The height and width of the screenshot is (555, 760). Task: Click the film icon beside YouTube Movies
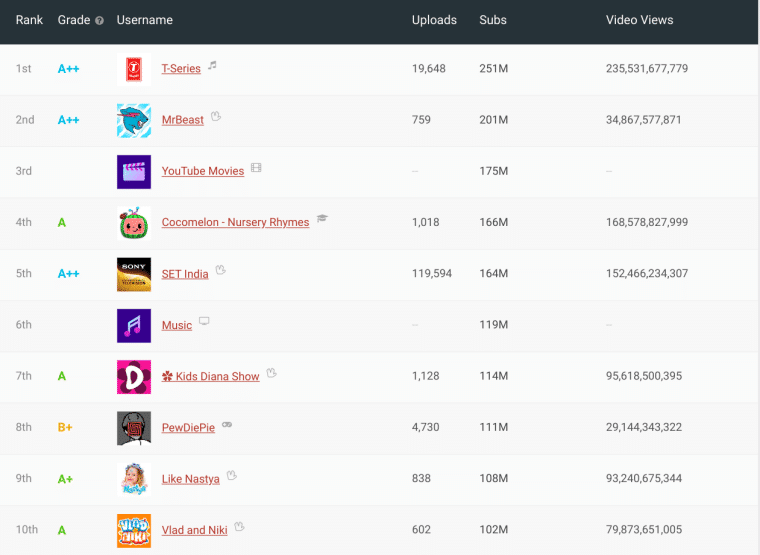coord(256,168)
